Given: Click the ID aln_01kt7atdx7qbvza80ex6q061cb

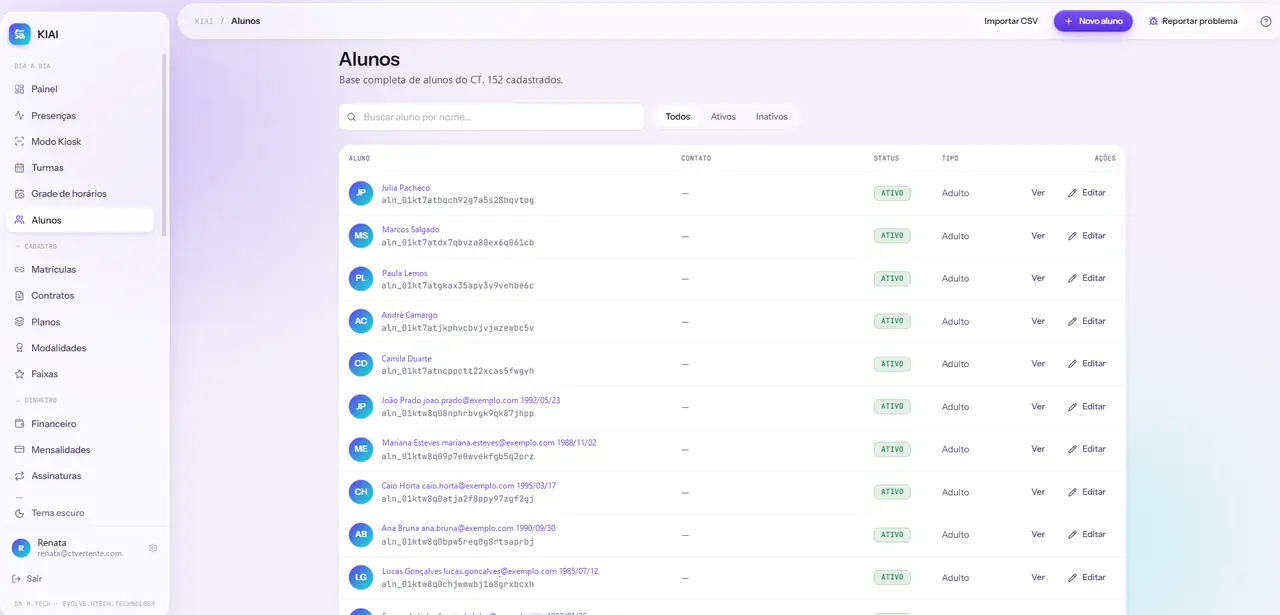Looking at the screenshot, I should (458, 243).
